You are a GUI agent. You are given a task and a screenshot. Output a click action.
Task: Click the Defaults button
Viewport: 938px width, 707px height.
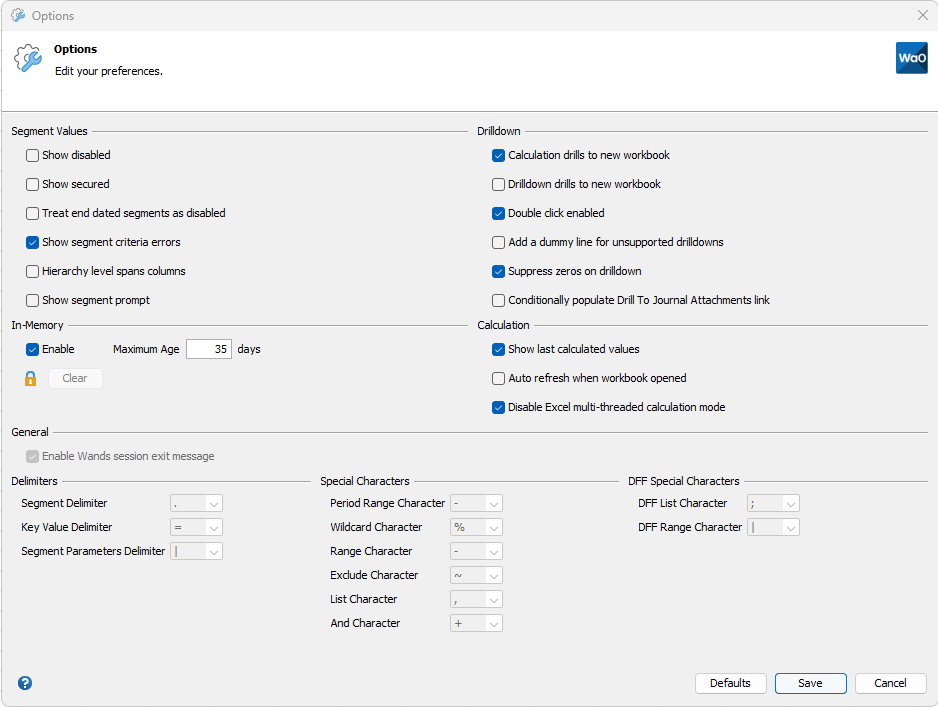pos(731,683)
